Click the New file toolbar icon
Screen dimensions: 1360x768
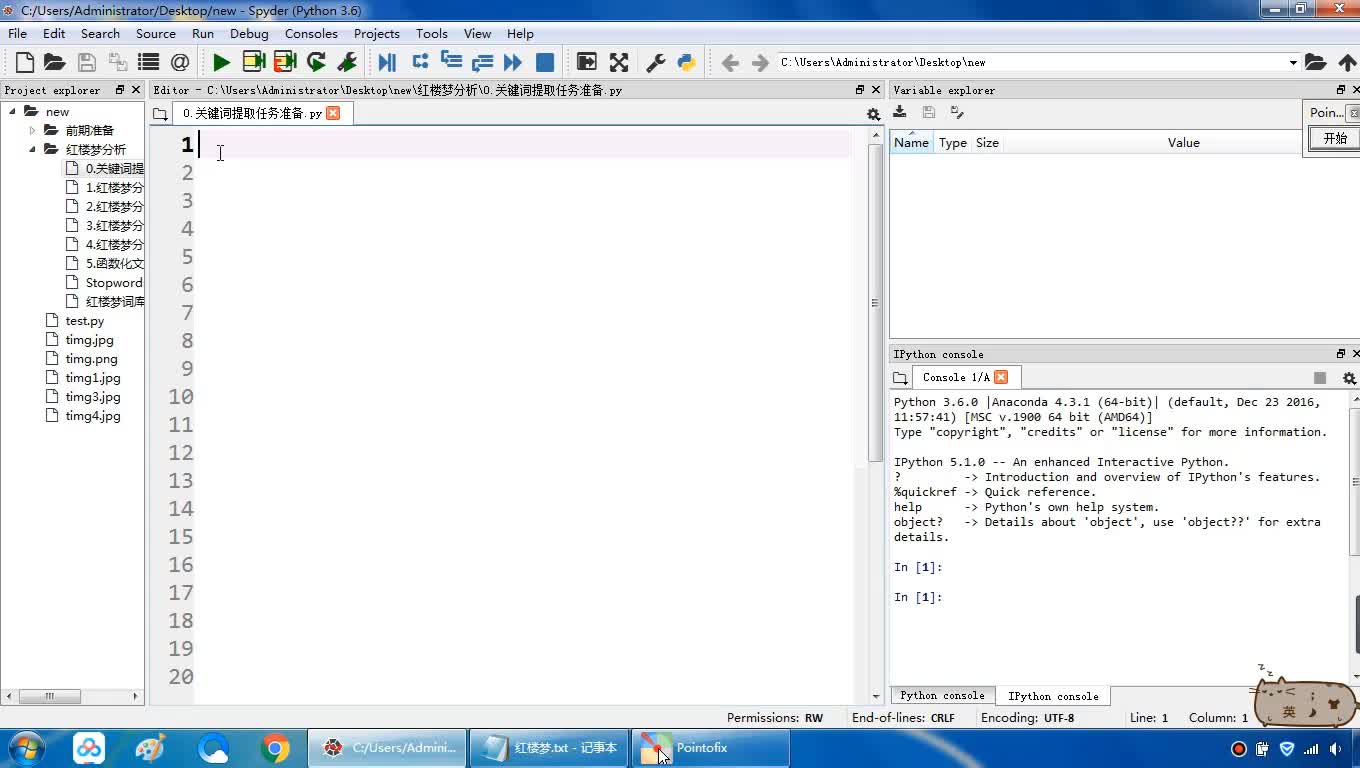tap(25, 62)
